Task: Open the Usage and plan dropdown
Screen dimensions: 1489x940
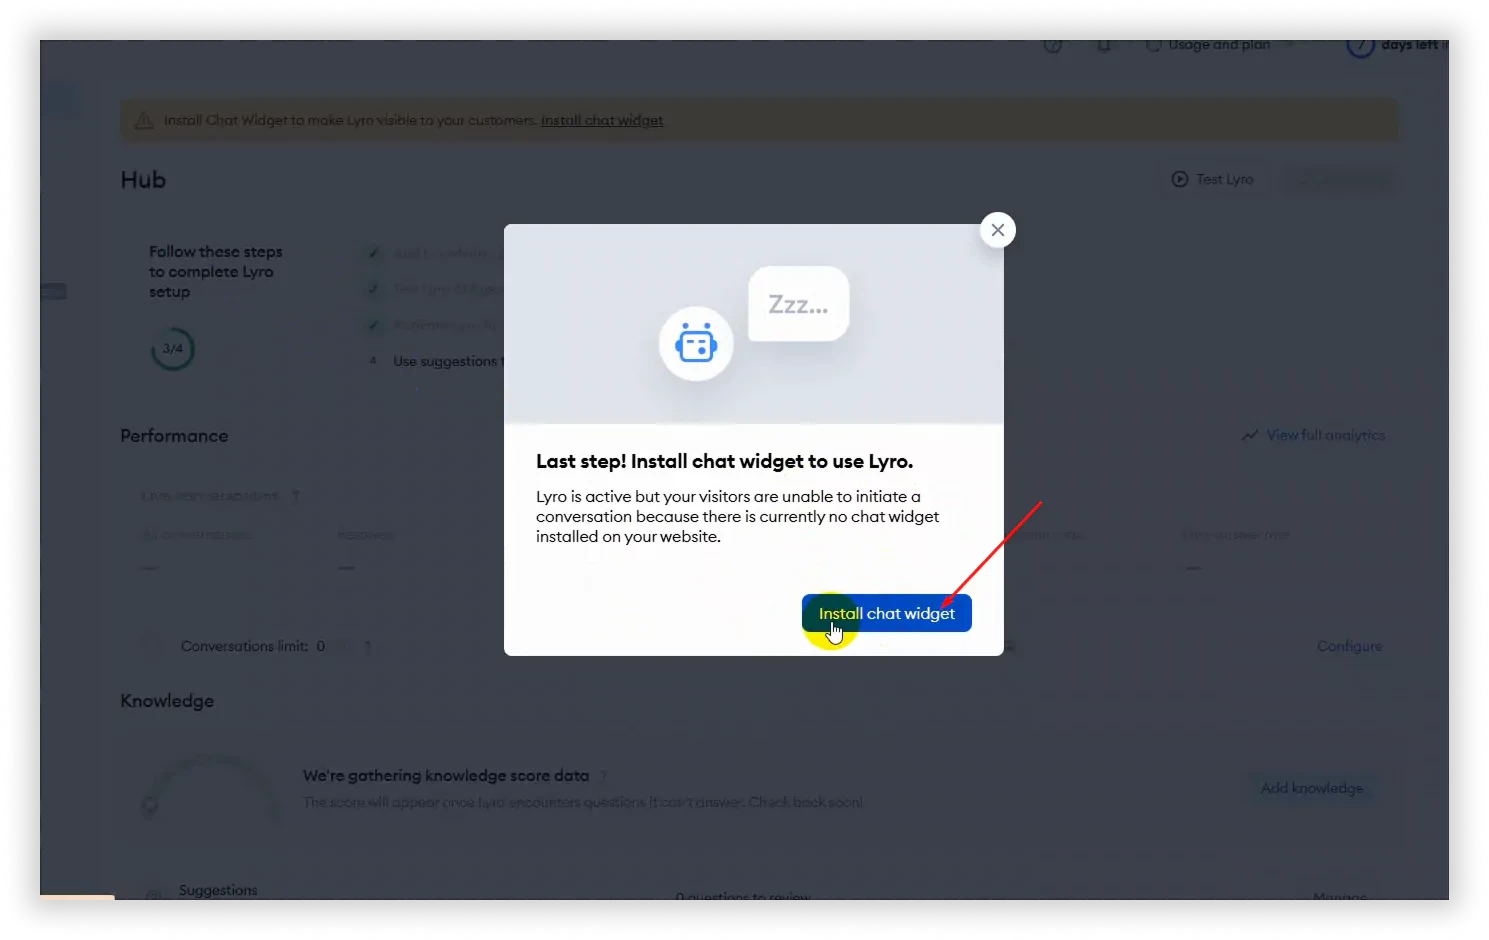Action: point(1219,45)
